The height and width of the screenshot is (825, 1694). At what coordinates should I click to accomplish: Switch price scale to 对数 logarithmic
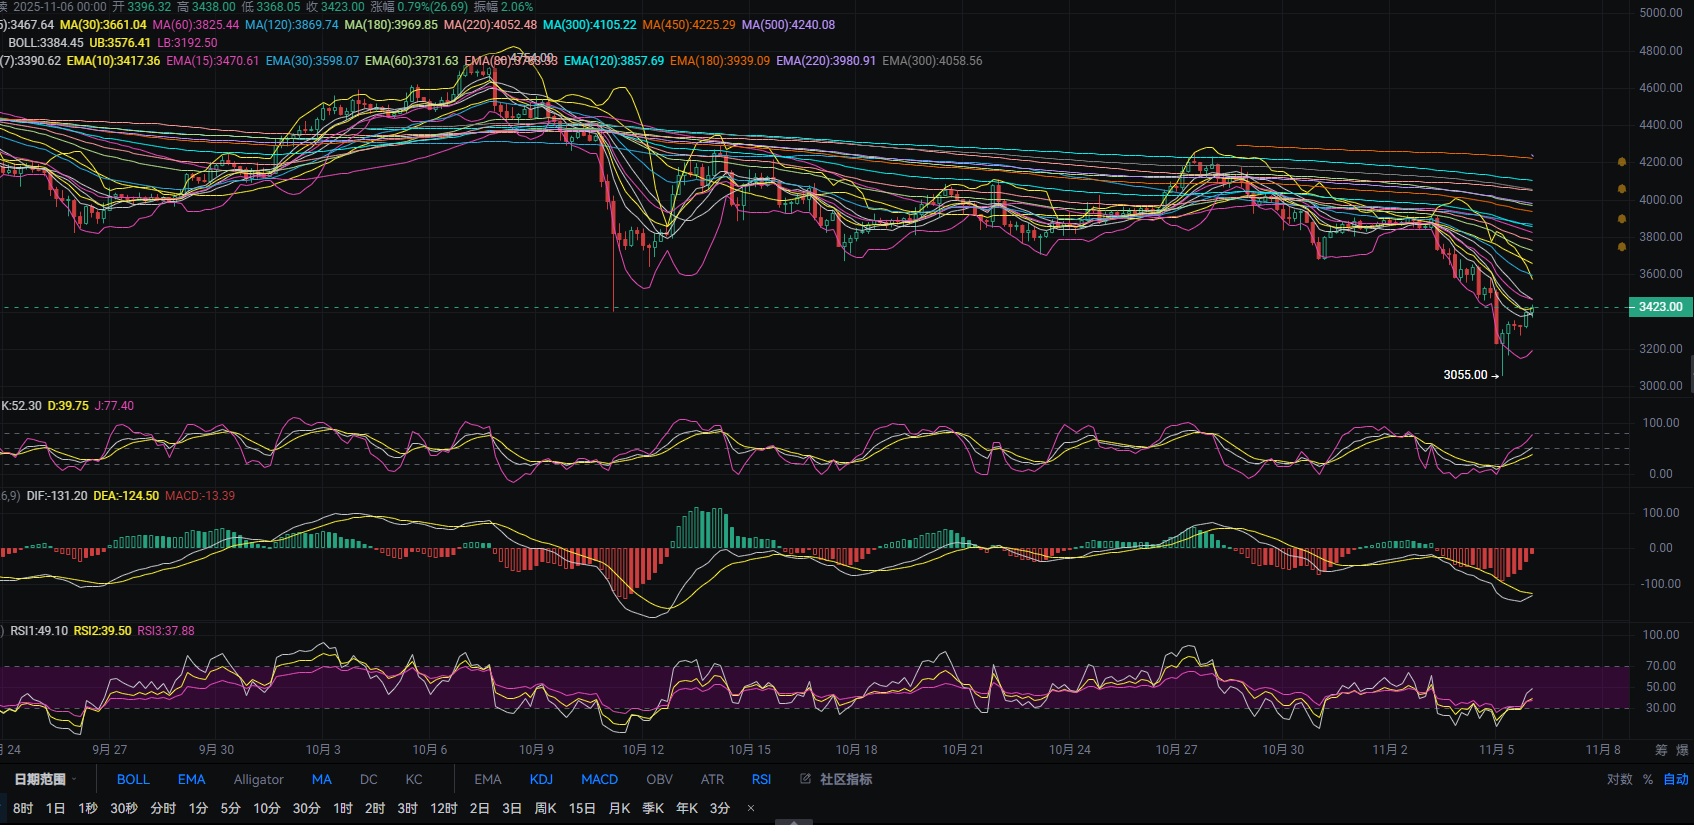coord(1619,779)
